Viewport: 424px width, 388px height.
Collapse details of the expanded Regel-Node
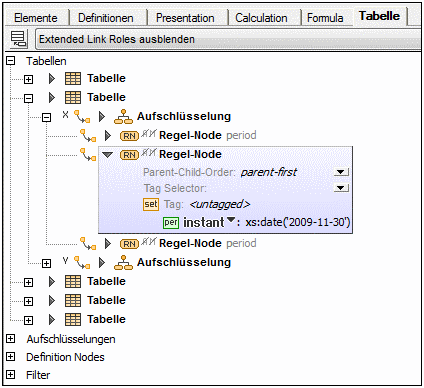click(107, 155)
